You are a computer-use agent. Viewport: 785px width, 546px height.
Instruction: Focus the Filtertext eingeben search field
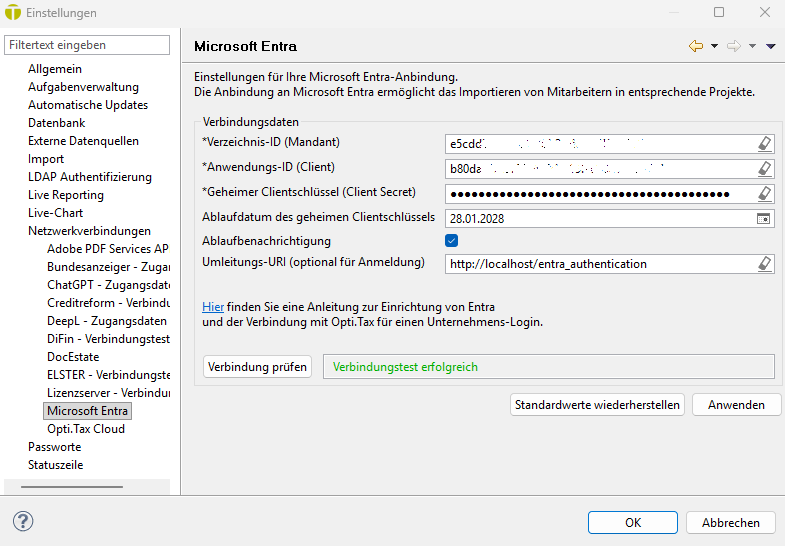coord(87,45)
